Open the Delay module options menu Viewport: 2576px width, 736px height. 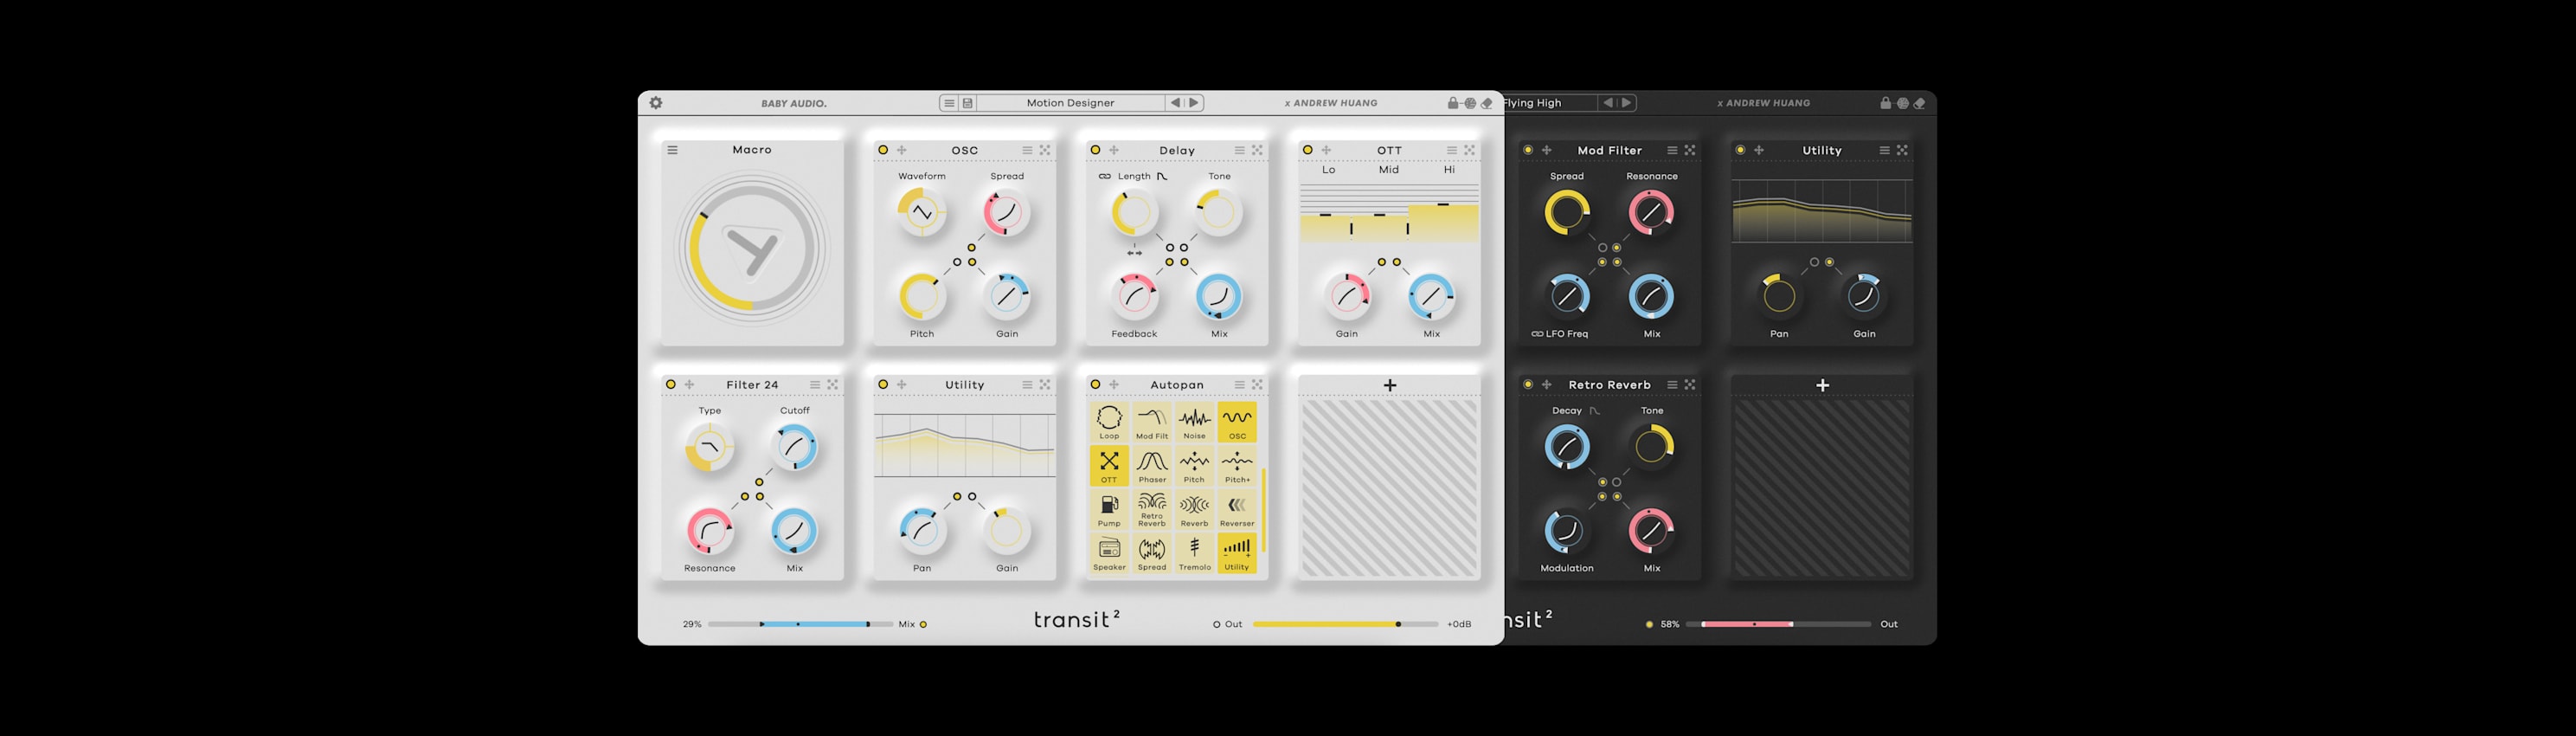pos(1239,150)
